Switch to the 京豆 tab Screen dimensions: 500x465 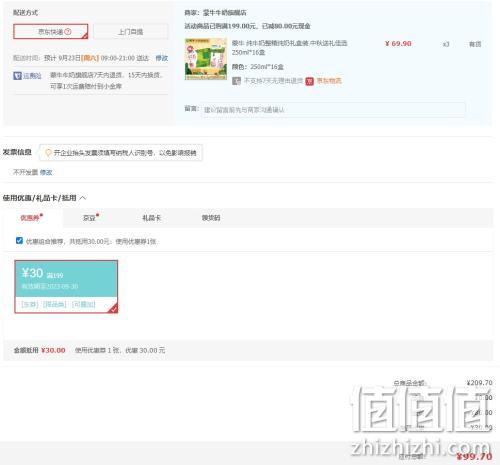[89, 218]
